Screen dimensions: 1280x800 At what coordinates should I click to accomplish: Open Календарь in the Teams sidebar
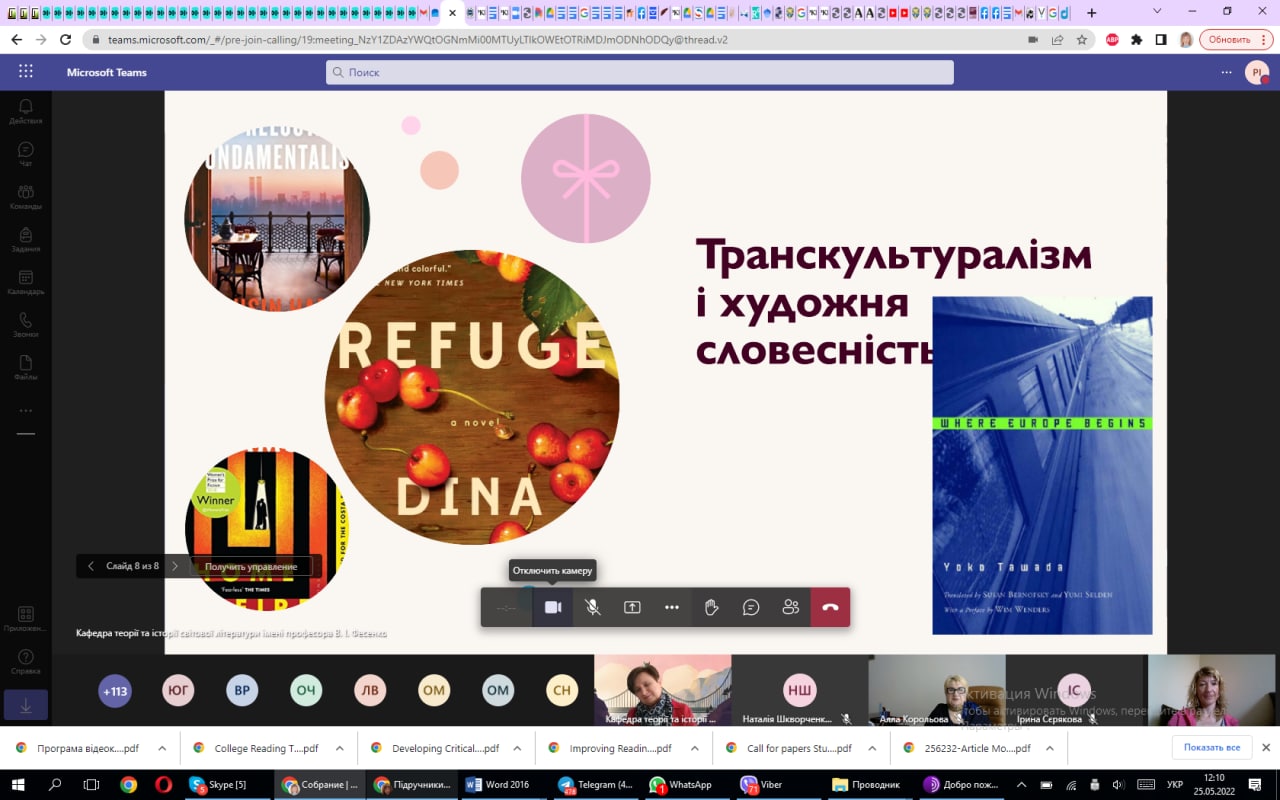26,283
